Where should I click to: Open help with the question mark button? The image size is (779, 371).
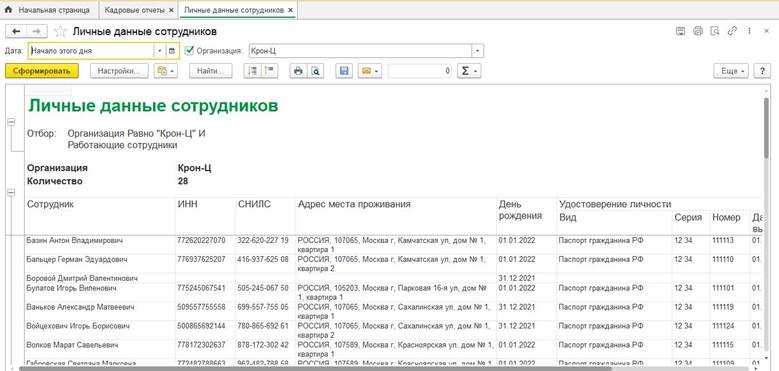(762, 71)
